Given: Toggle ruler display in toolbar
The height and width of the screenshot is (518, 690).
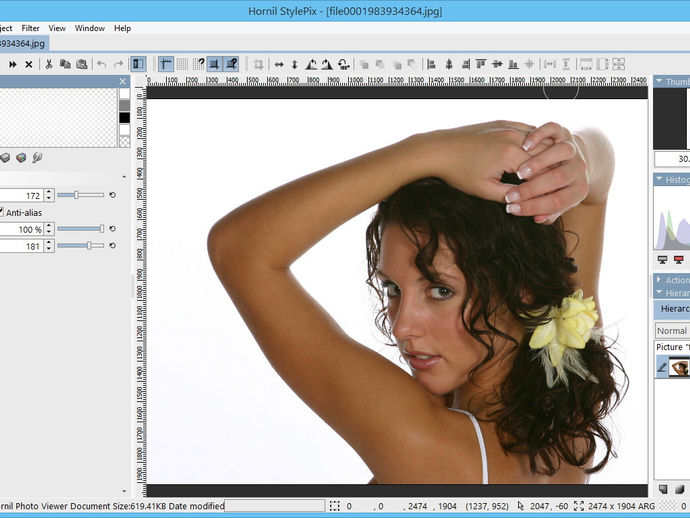Looking at the screenshot, I should click(x=166, y=64).
